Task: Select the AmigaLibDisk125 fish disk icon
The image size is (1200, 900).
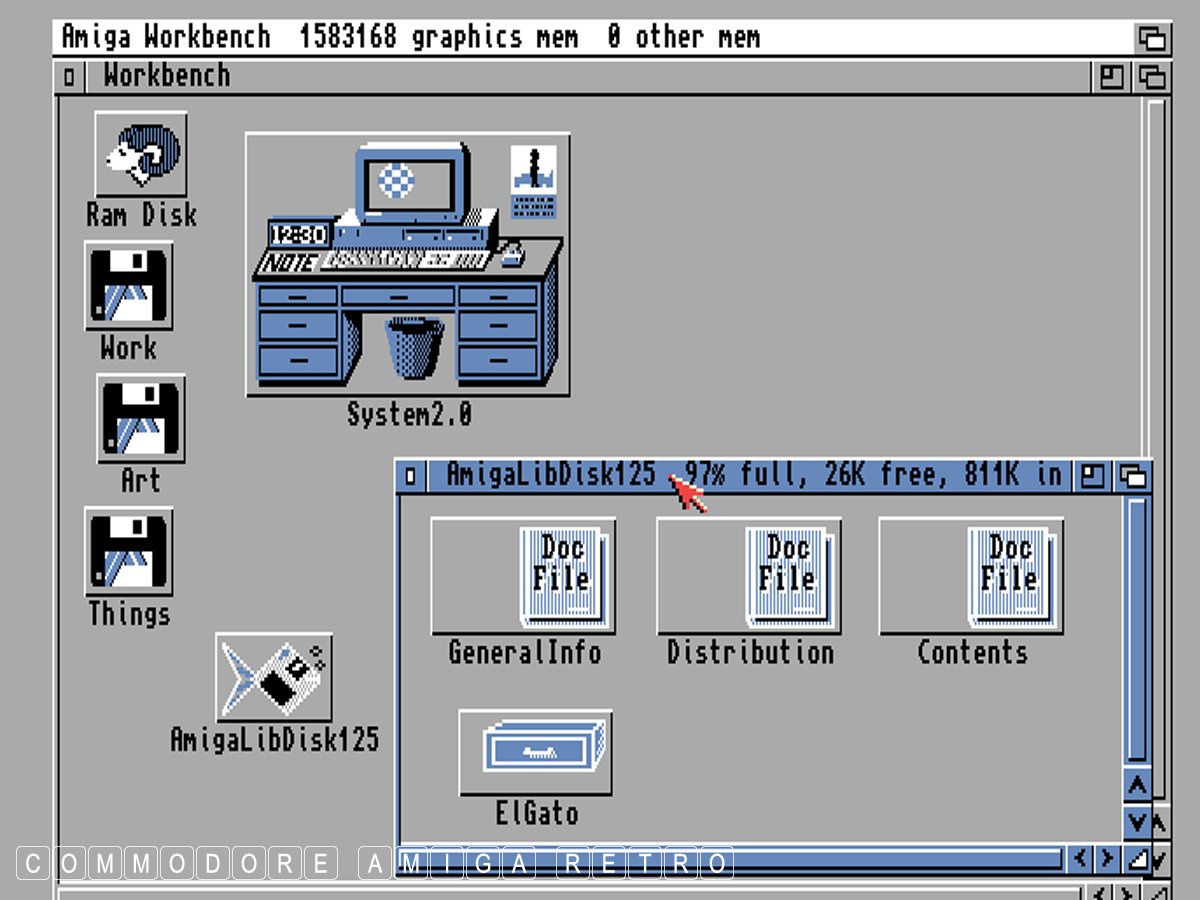Action: [274, 678]
